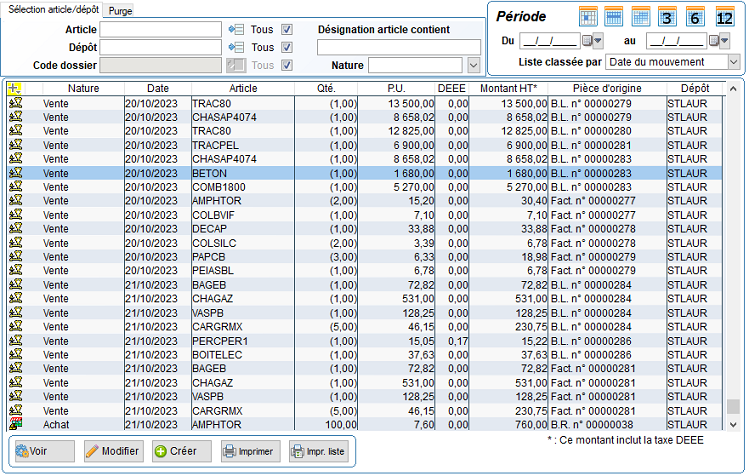Uncheck the Tous checkbox for Article
Image resolution: width=749 pixels, height=476 pixels.
point(287,29)
